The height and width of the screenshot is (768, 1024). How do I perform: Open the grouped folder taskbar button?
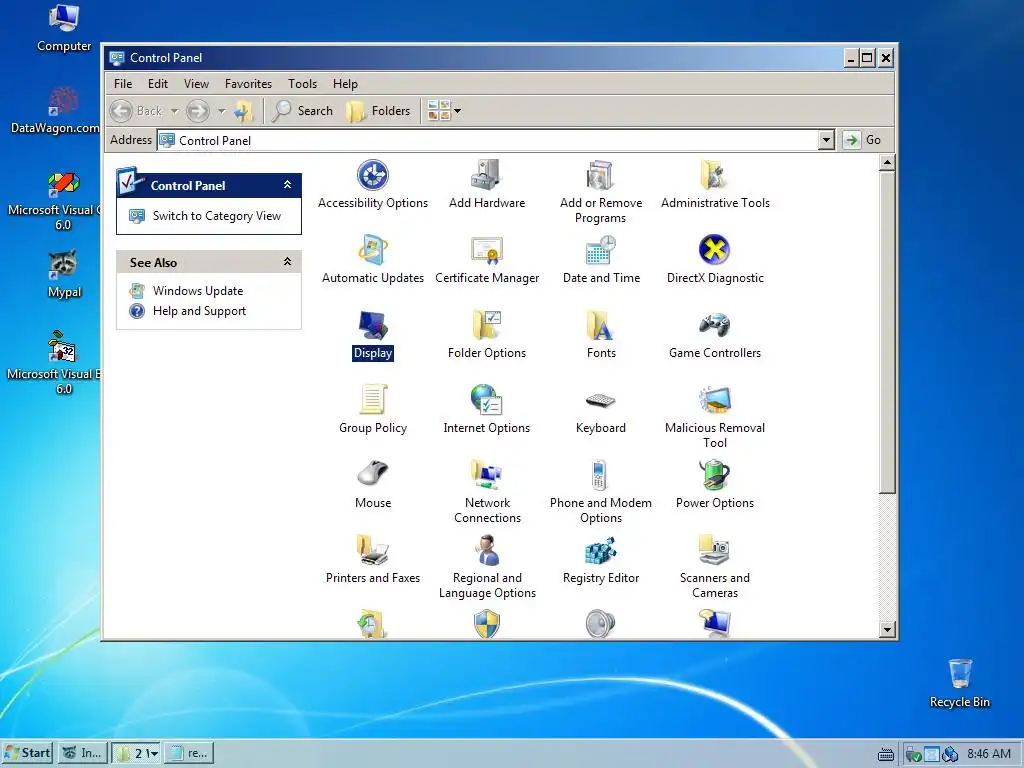click(136, 753)
